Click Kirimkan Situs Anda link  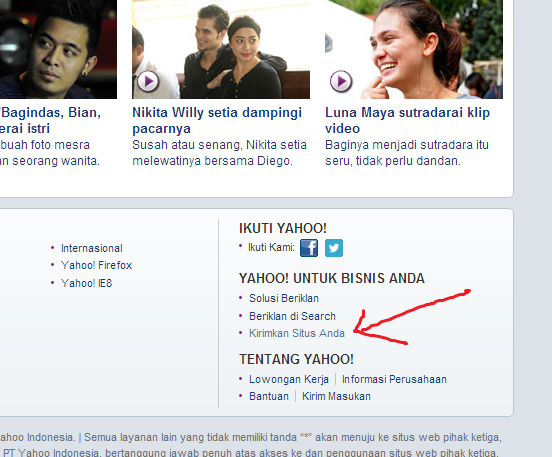(297, 333)
